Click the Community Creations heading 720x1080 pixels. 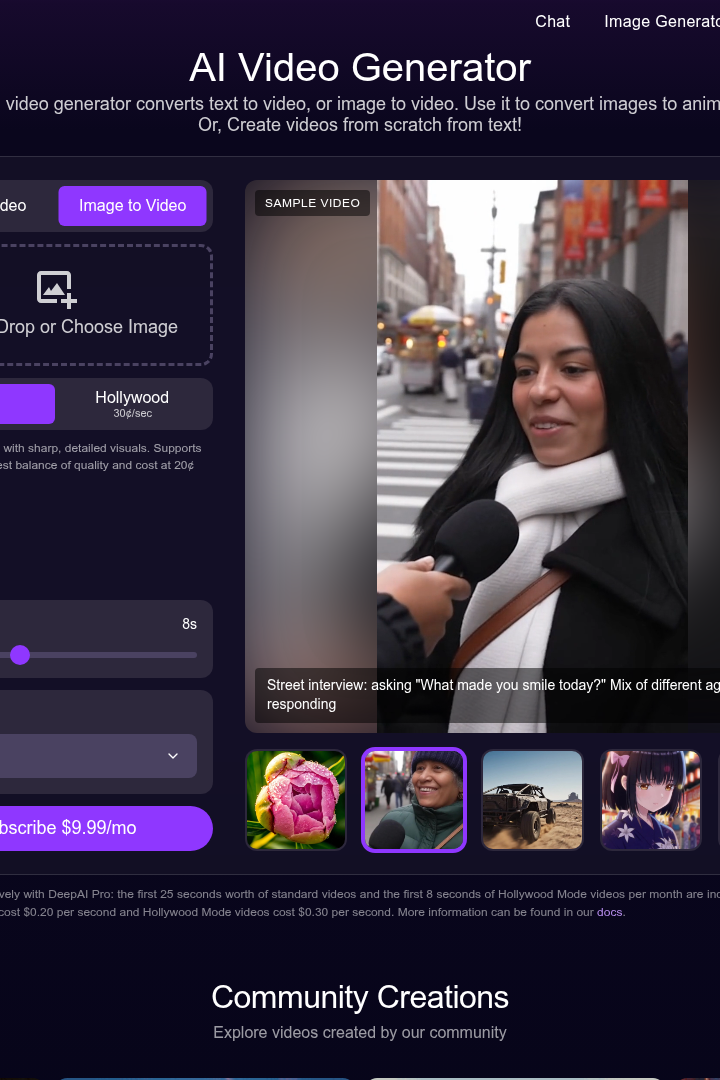360,997
